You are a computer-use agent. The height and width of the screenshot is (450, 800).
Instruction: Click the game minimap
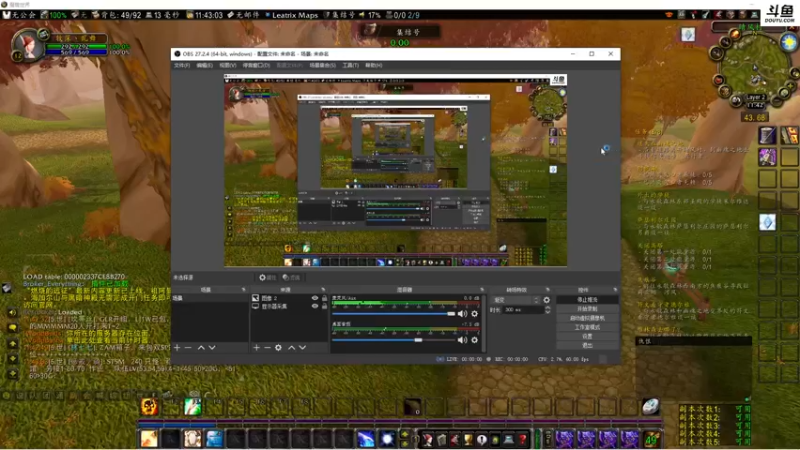[755, 67]
